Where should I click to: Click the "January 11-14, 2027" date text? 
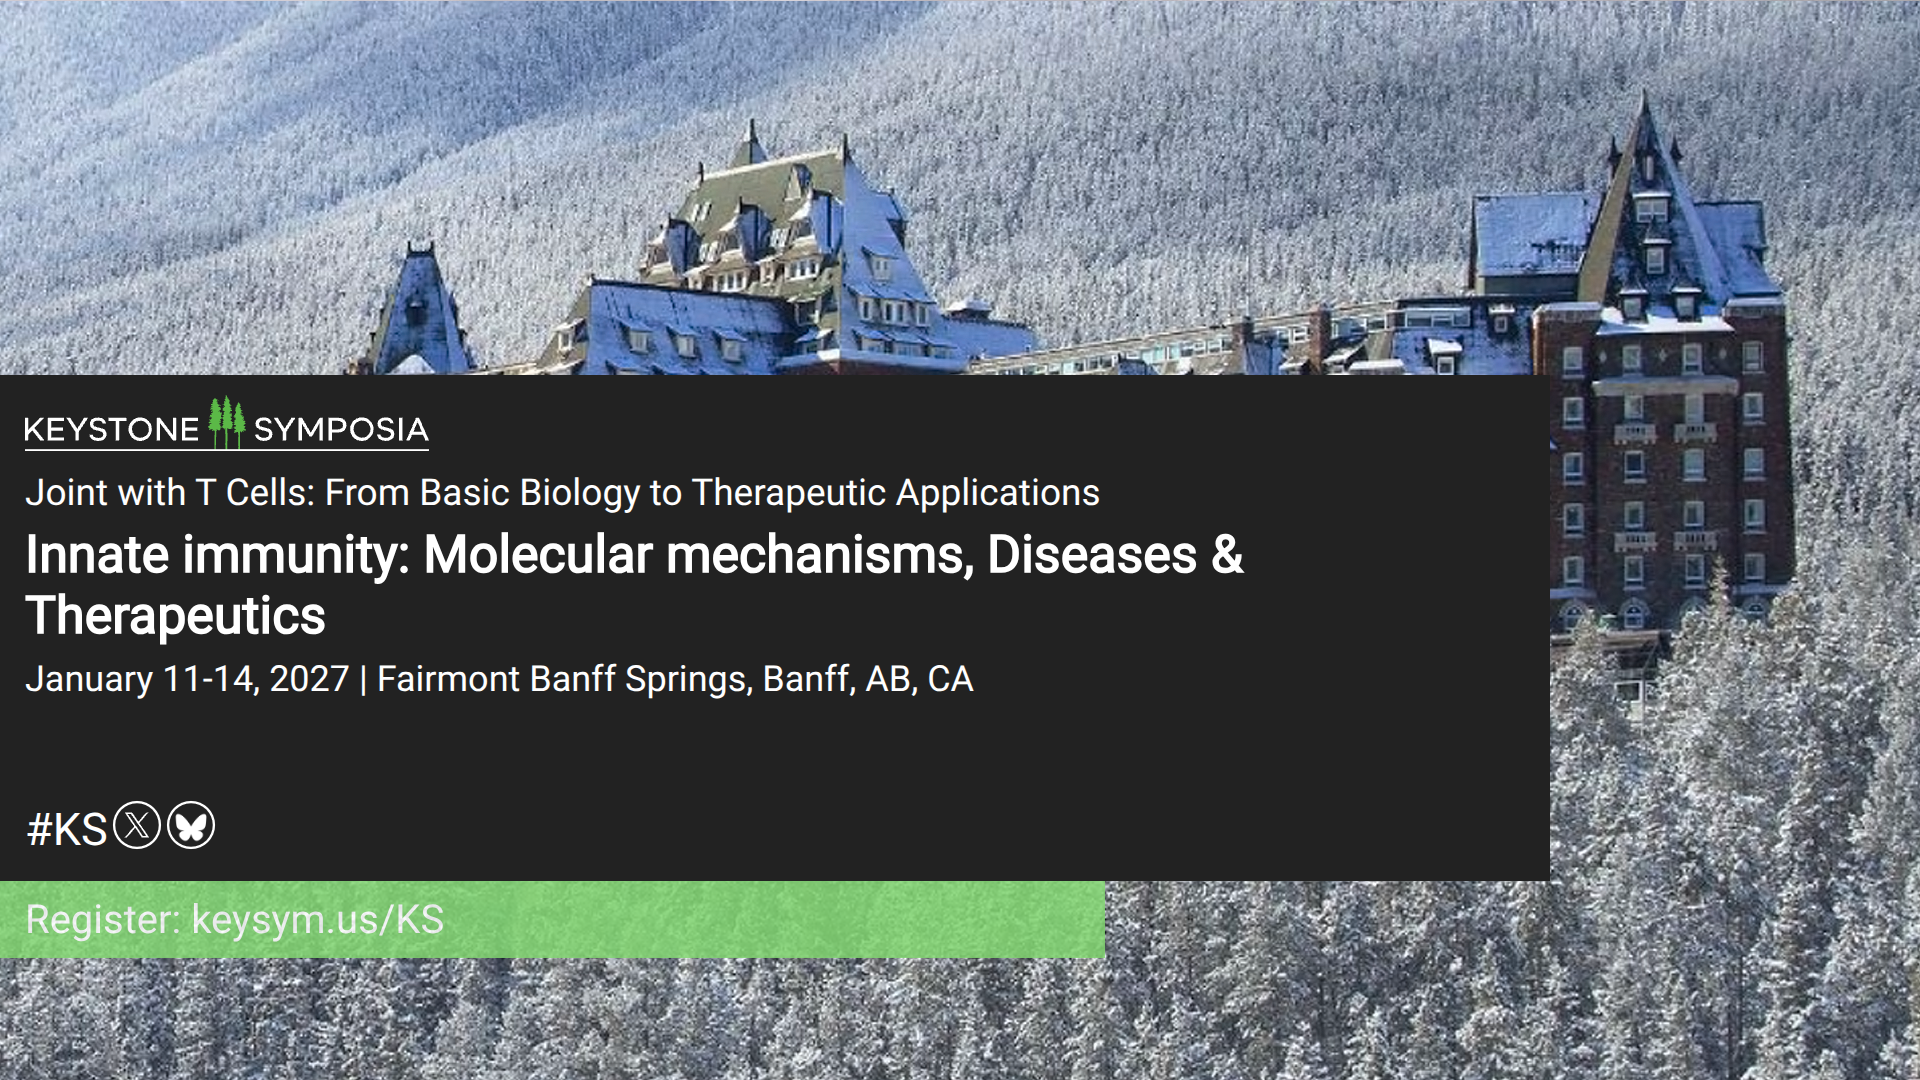[187, 680]
